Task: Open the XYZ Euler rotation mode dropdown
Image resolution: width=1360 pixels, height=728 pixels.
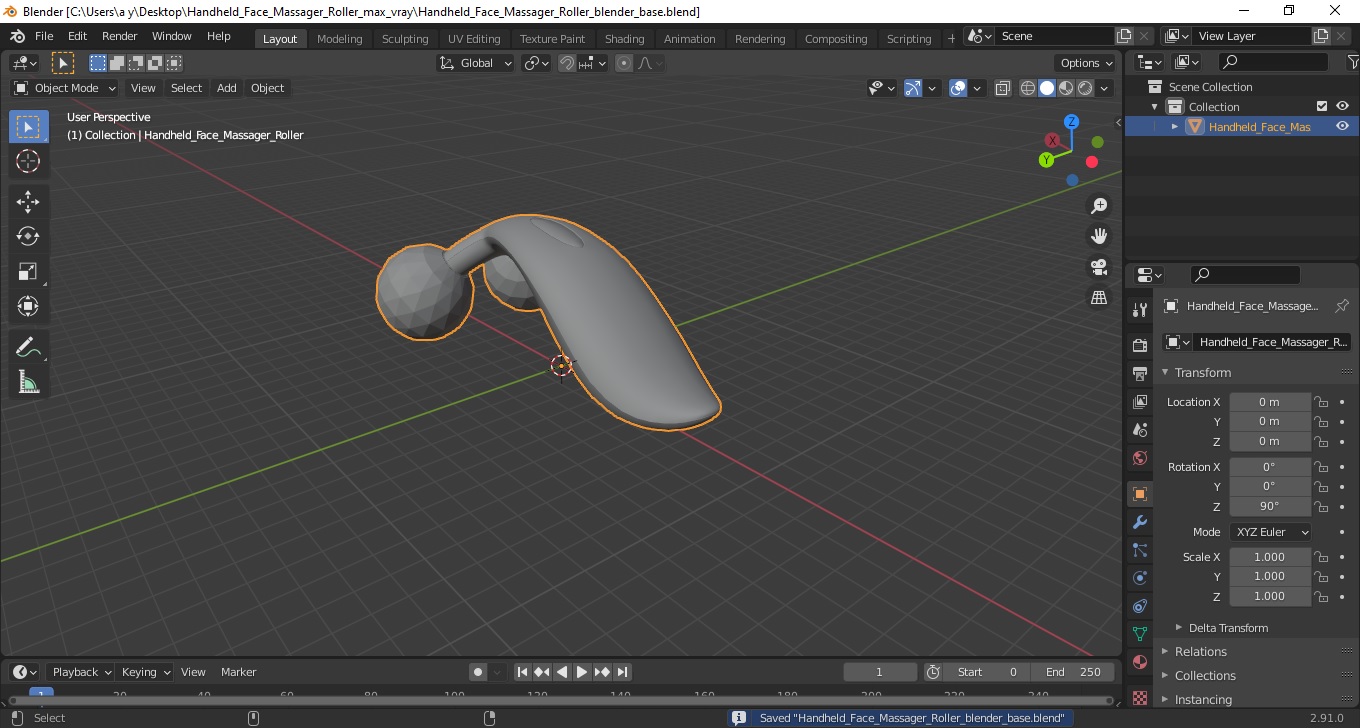Action: [1270, 532]
